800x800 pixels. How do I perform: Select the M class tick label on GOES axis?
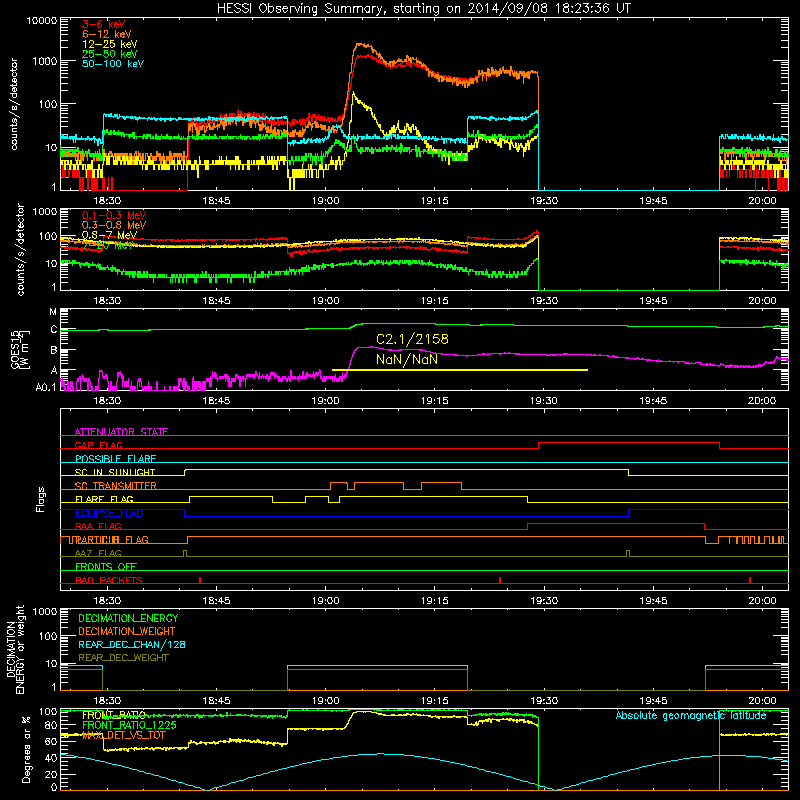tap(53, 312)
